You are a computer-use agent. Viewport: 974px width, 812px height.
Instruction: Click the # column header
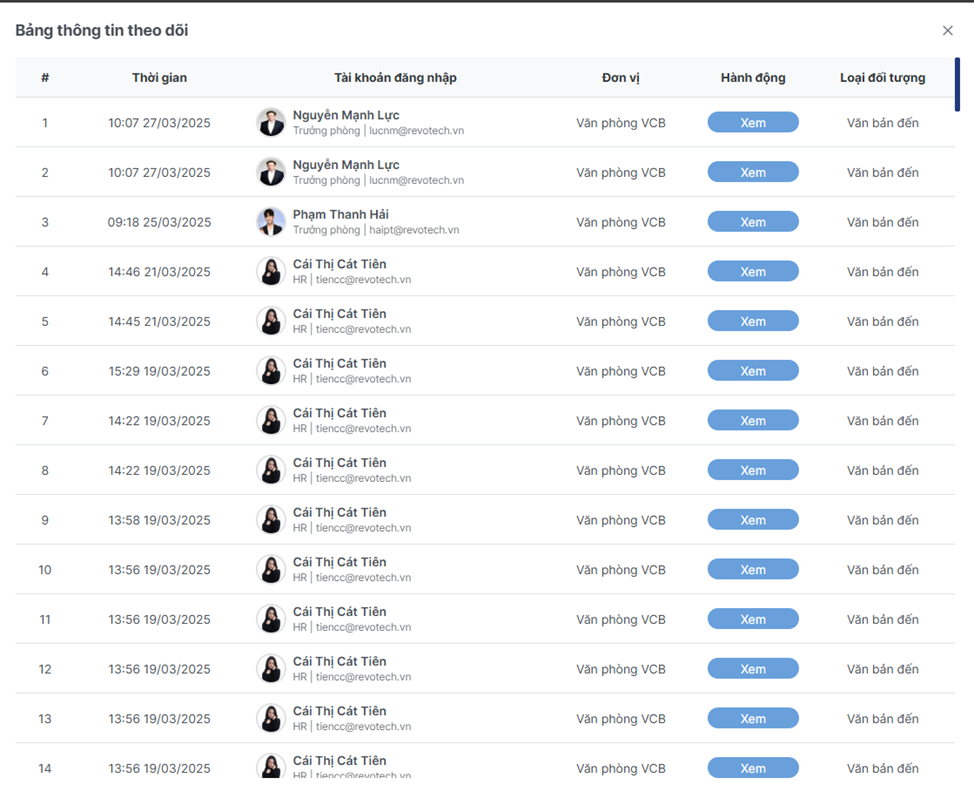[x=45, y=78]
